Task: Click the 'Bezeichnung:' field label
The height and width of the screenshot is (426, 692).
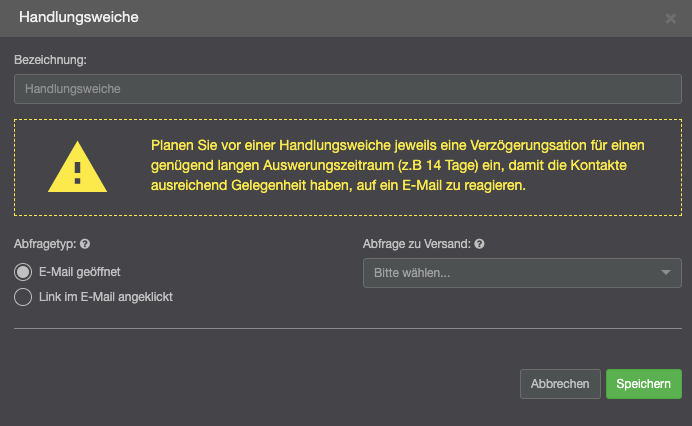Action: [x=50, y=60]
